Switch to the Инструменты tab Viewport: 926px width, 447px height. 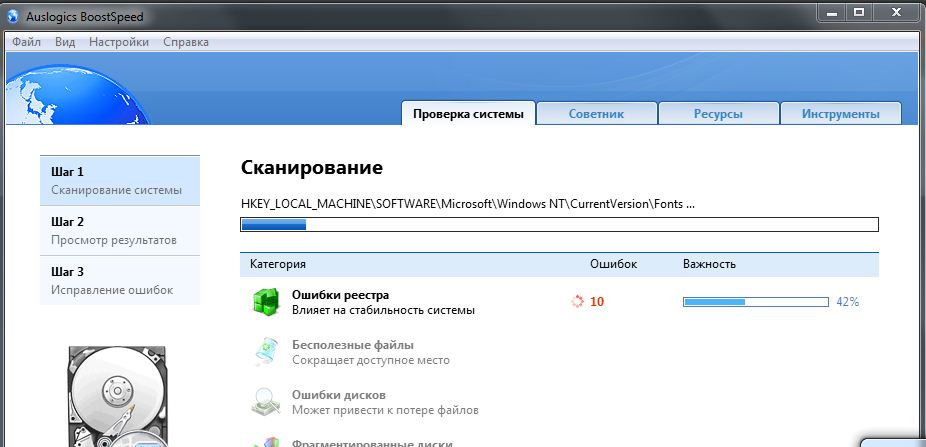coord(840,113)
